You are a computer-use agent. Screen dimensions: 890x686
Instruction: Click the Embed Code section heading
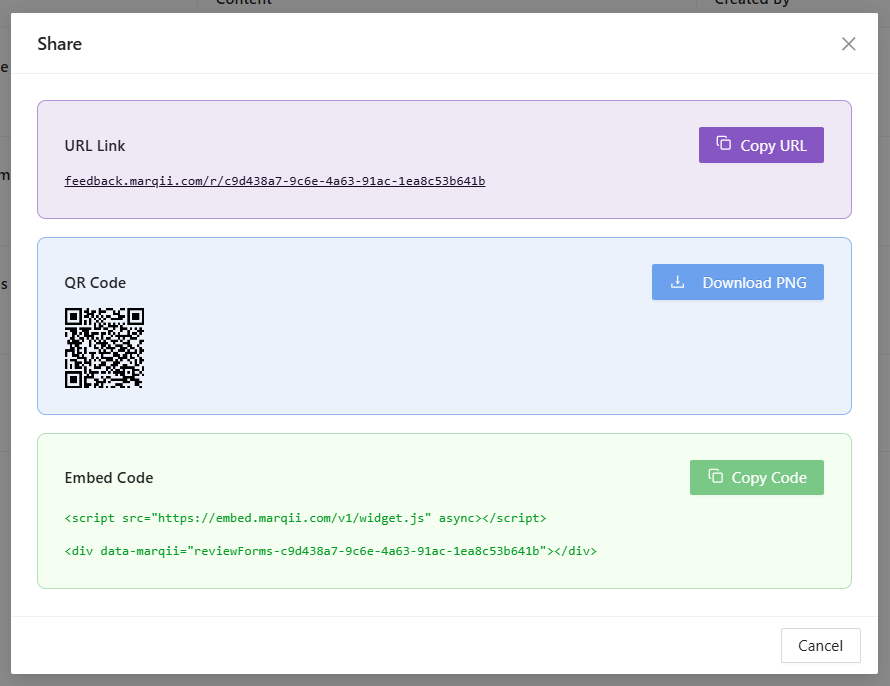pos(109,478)
